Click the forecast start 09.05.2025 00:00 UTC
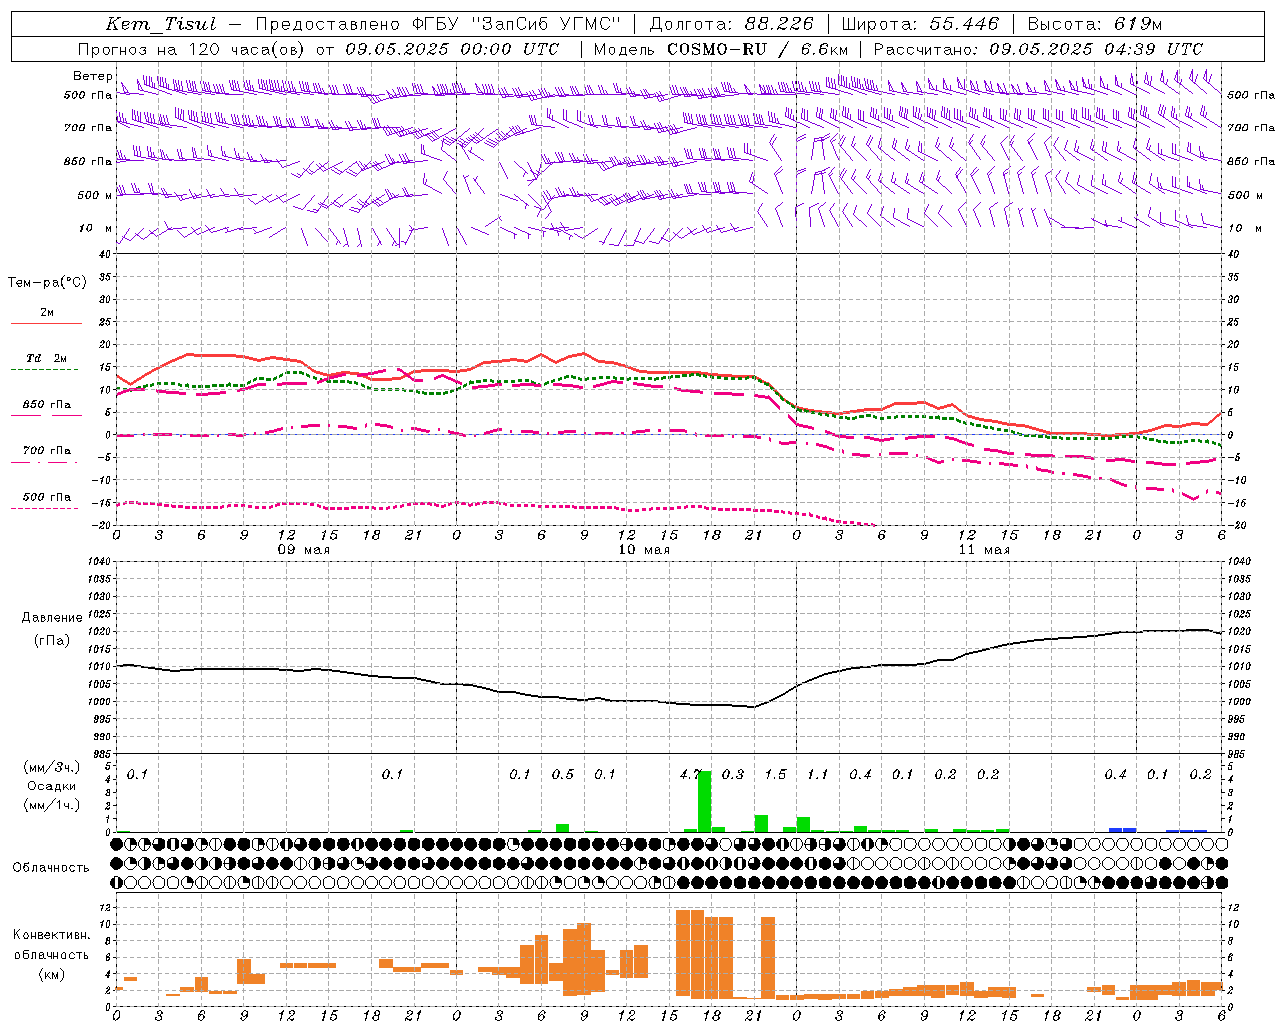The width and height of the screenshot is (1280, 1024). coord(452,49)
